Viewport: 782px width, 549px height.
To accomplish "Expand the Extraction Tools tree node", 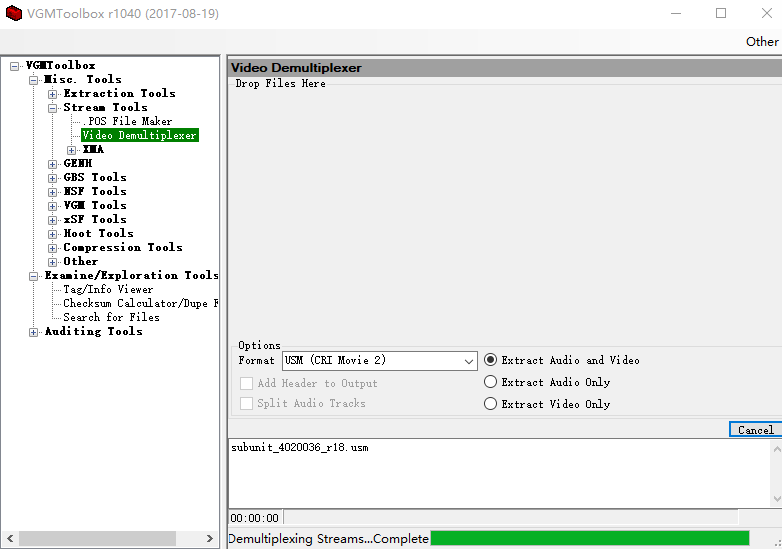I will pyautogui.click(x=53, y=94).
